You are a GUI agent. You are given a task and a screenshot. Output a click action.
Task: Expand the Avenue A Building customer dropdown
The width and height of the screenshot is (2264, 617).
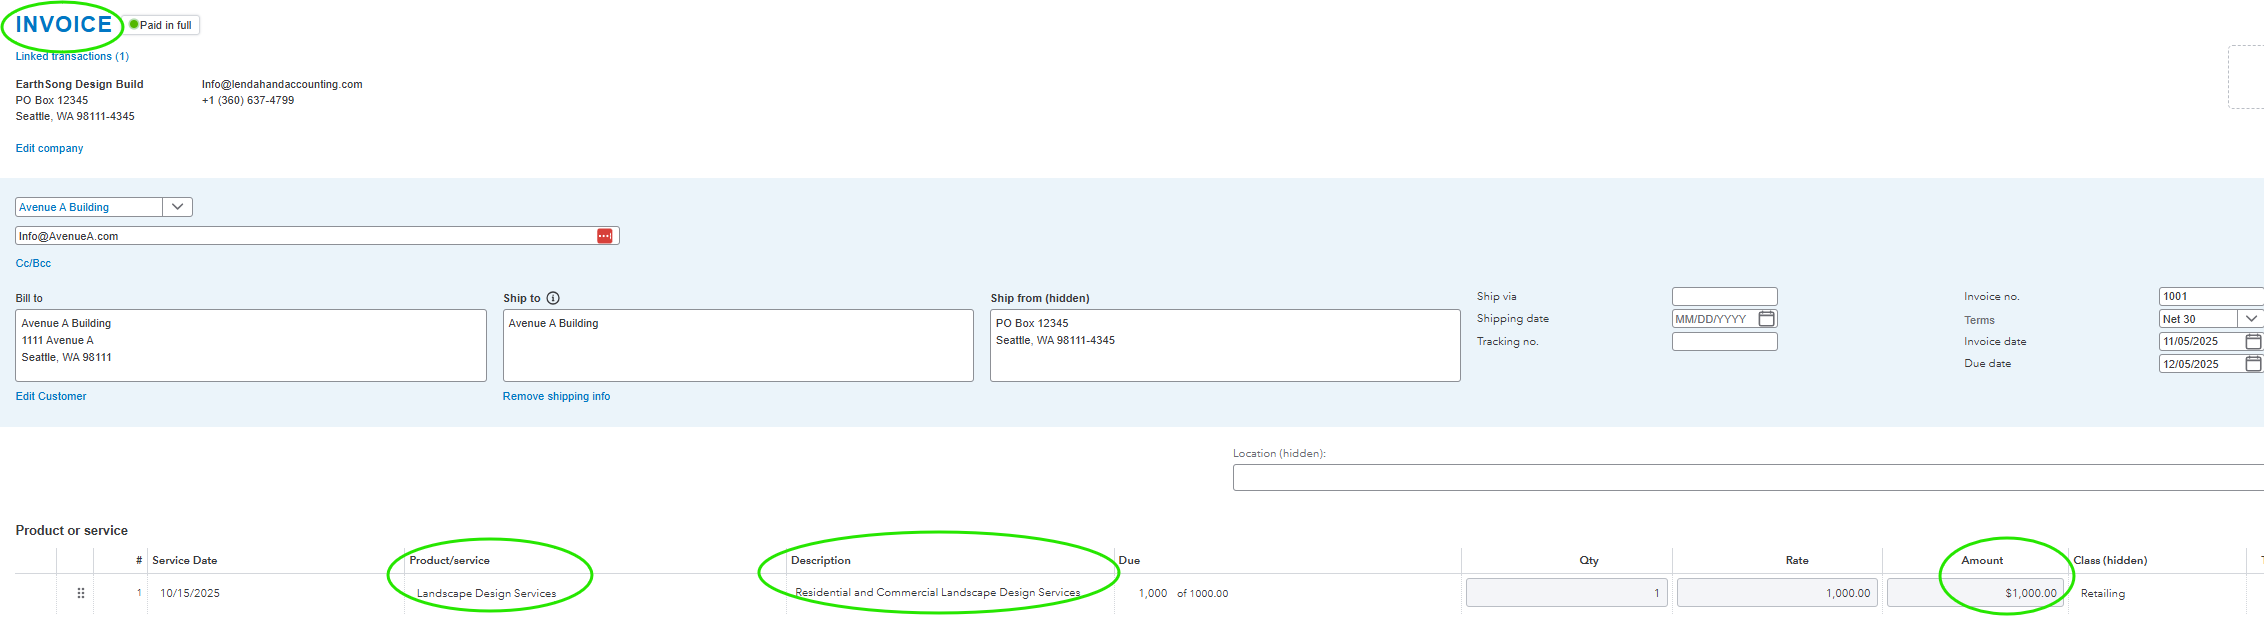tap(177, 207)
